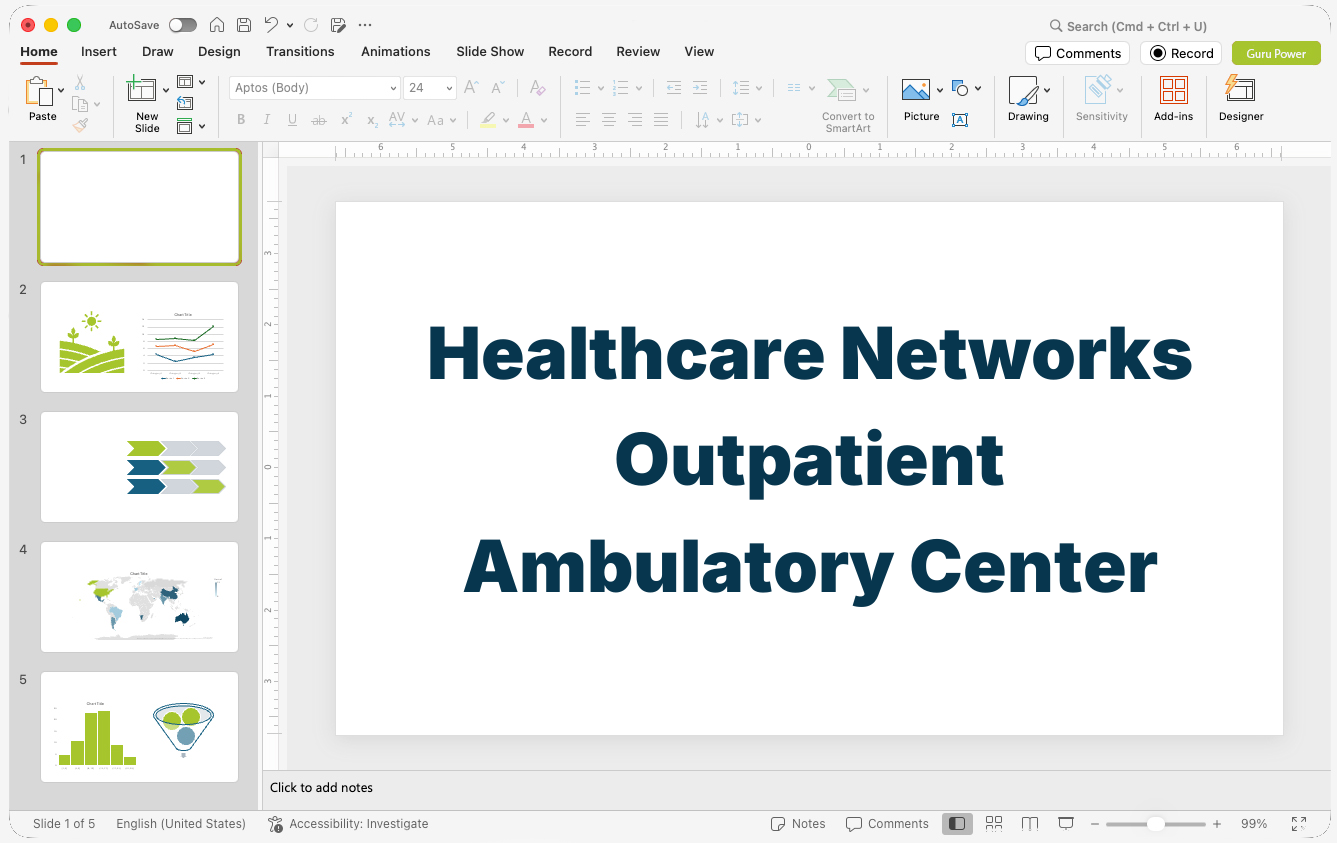Open the font name Aptos (Body) dropdown

coord(393,88)
